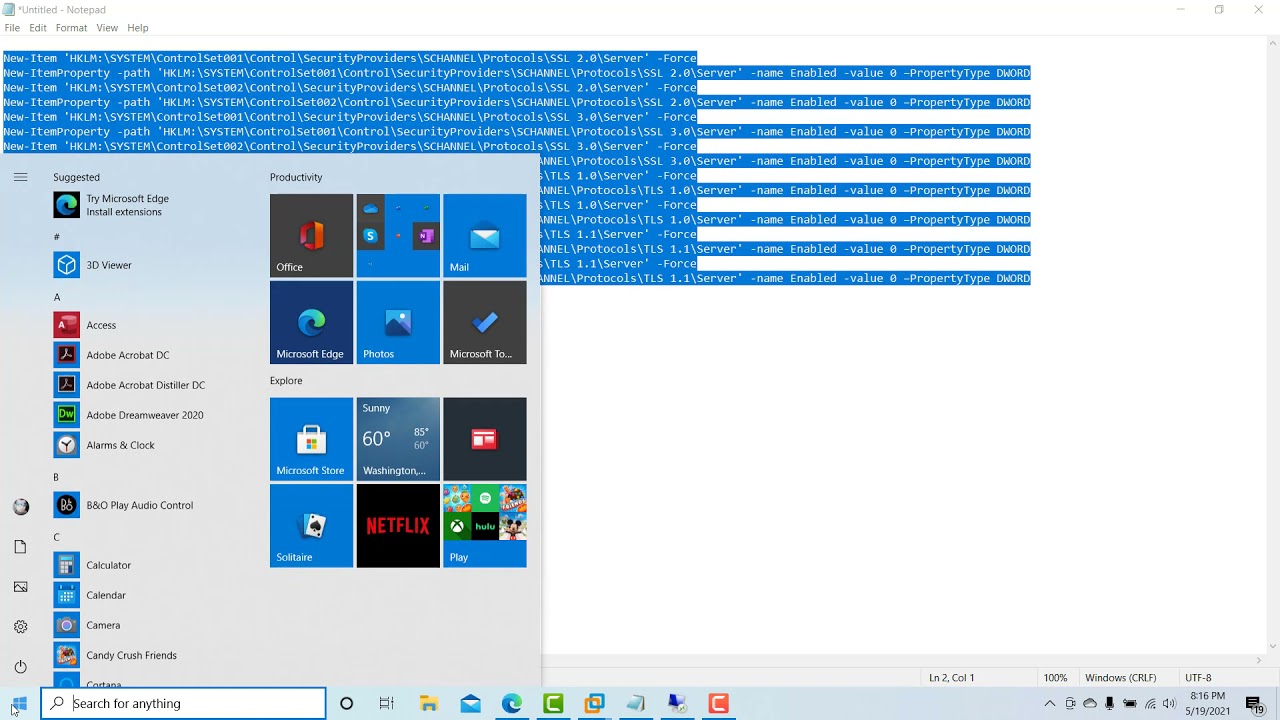Open the Camera app

click(x=150, y=625)
